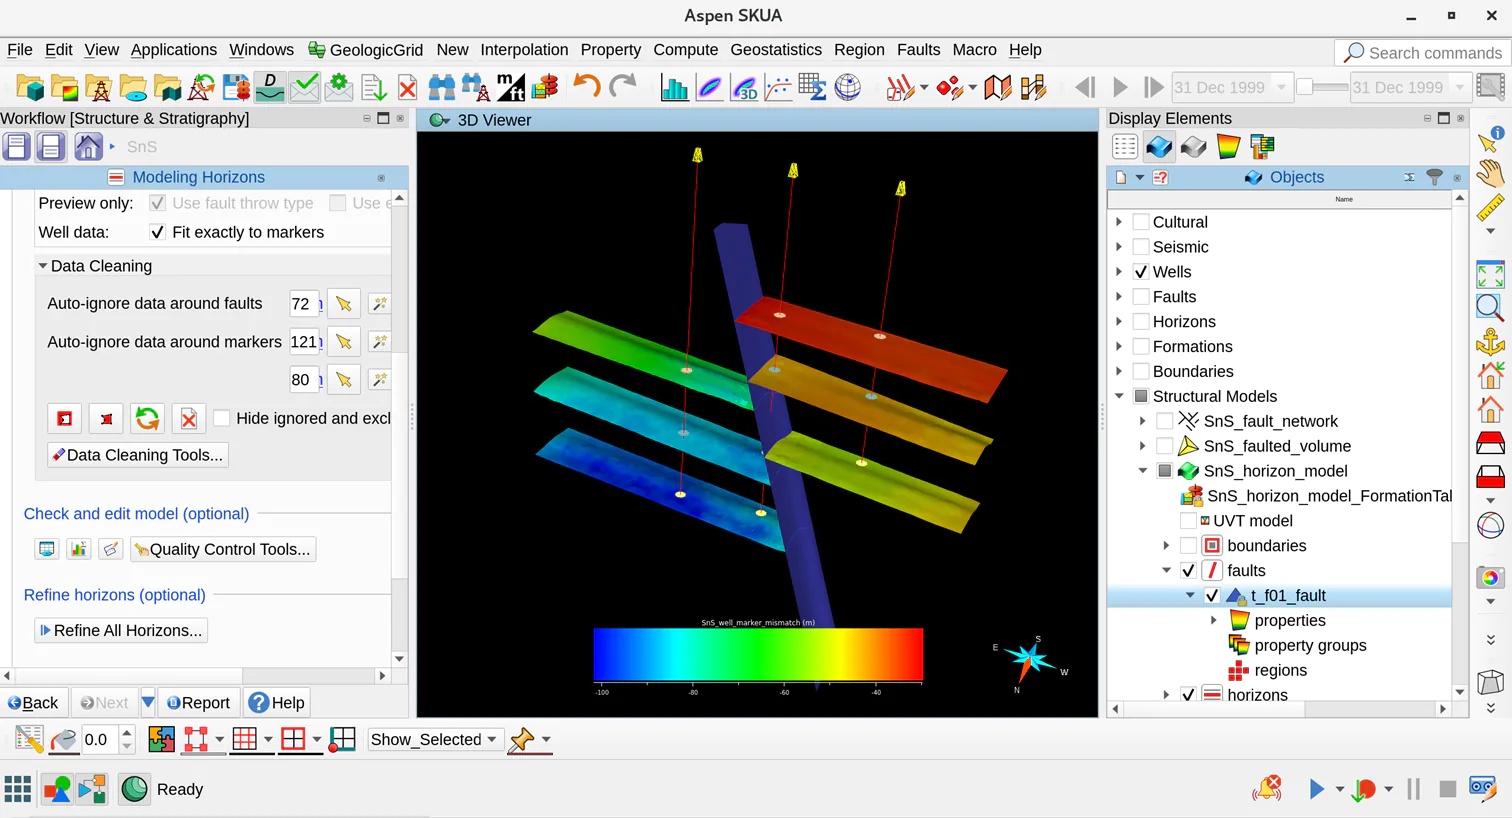Click the color gradient icon in Display Elements

[1228, 147]
